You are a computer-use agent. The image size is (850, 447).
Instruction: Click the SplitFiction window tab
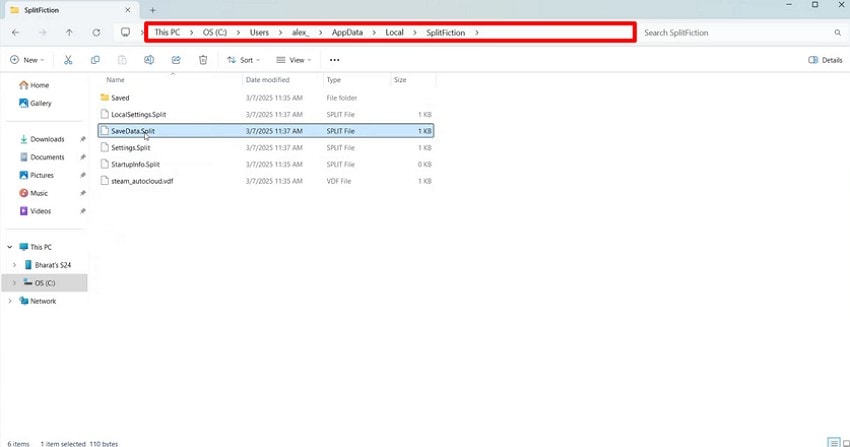(x=70, y=10)
